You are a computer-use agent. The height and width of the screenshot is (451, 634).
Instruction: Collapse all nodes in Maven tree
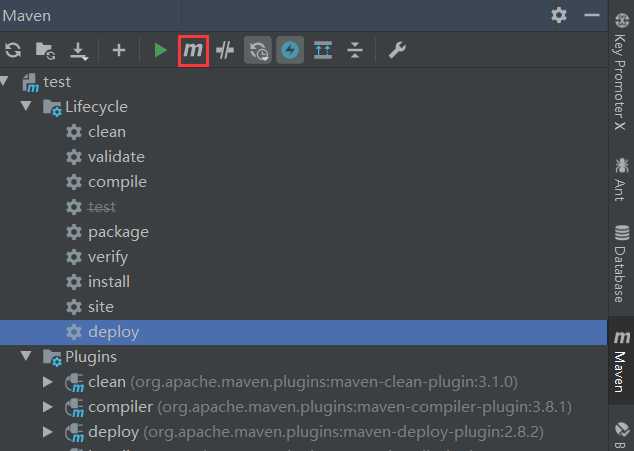[354, 51]
